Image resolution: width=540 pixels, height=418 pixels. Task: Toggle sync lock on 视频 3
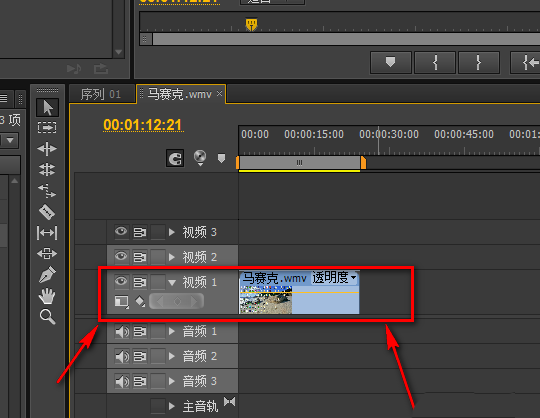point(140,232)
